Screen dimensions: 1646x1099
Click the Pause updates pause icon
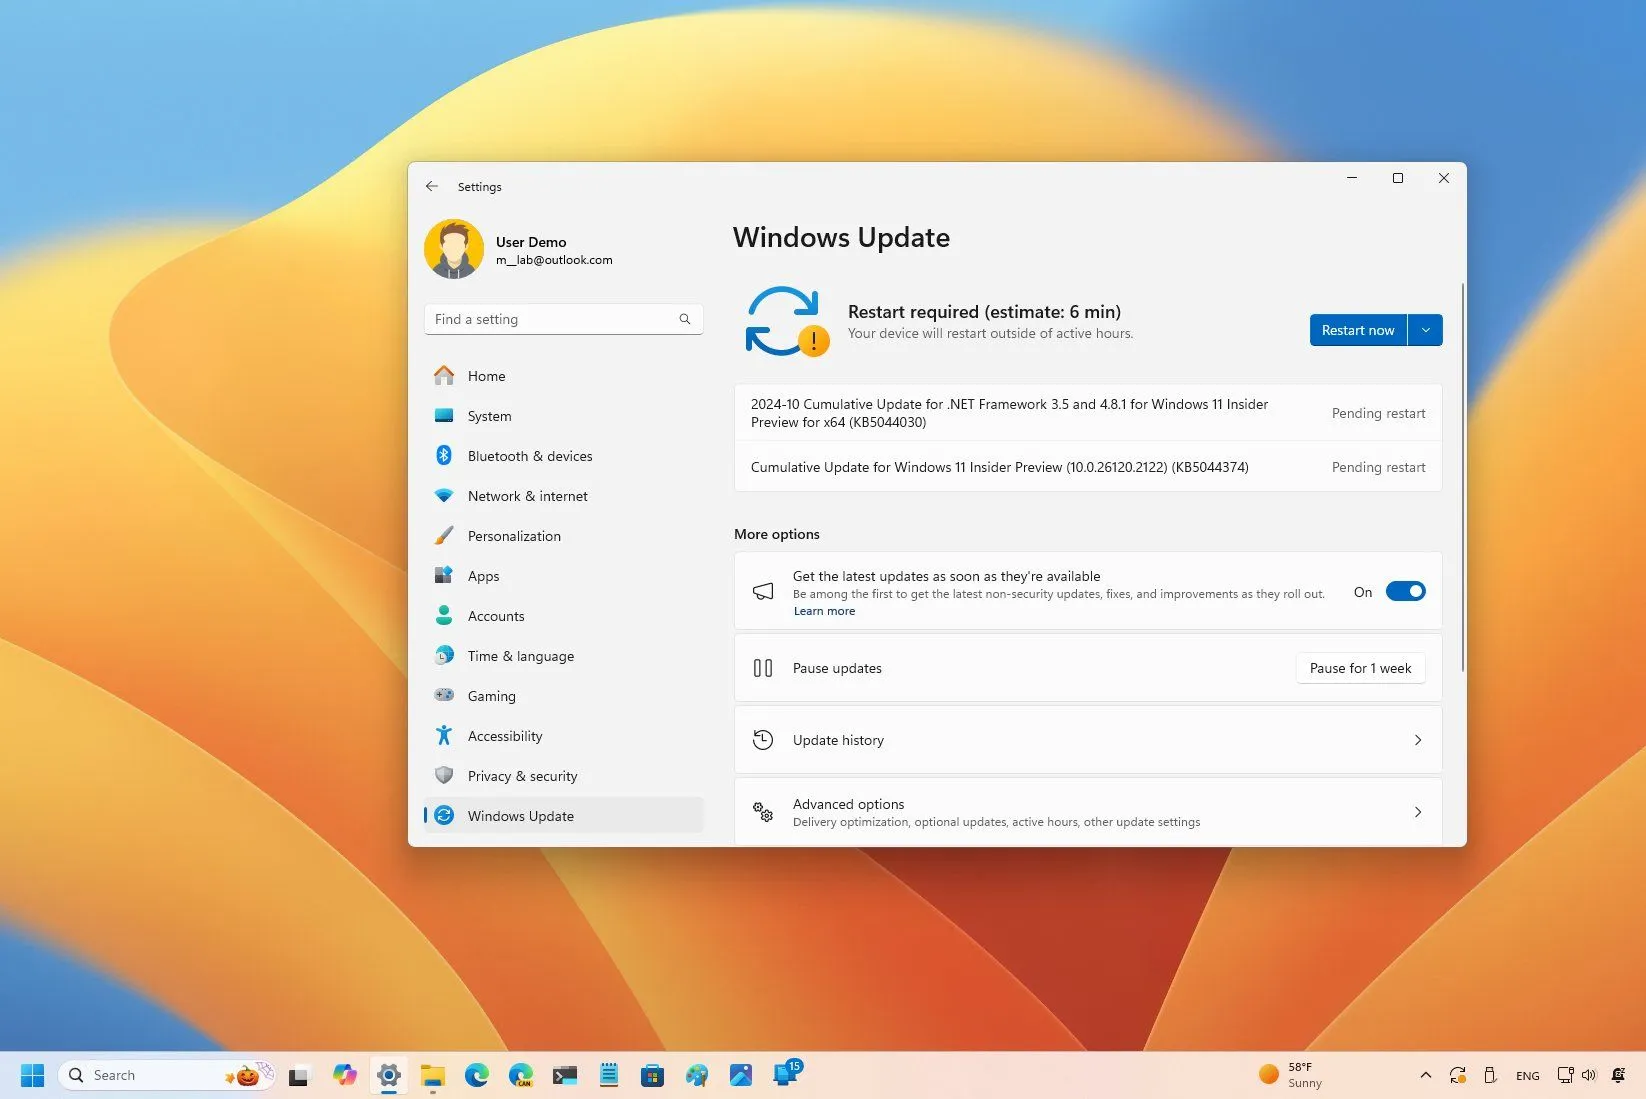tap(763, 668)
